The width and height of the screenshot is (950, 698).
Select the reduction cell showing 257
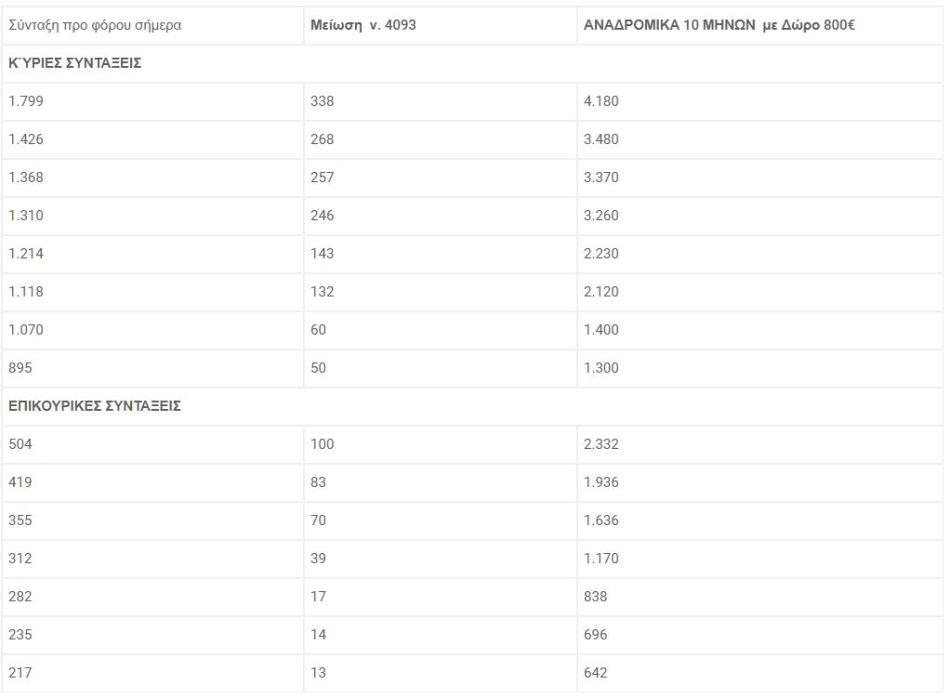point(440,178)
